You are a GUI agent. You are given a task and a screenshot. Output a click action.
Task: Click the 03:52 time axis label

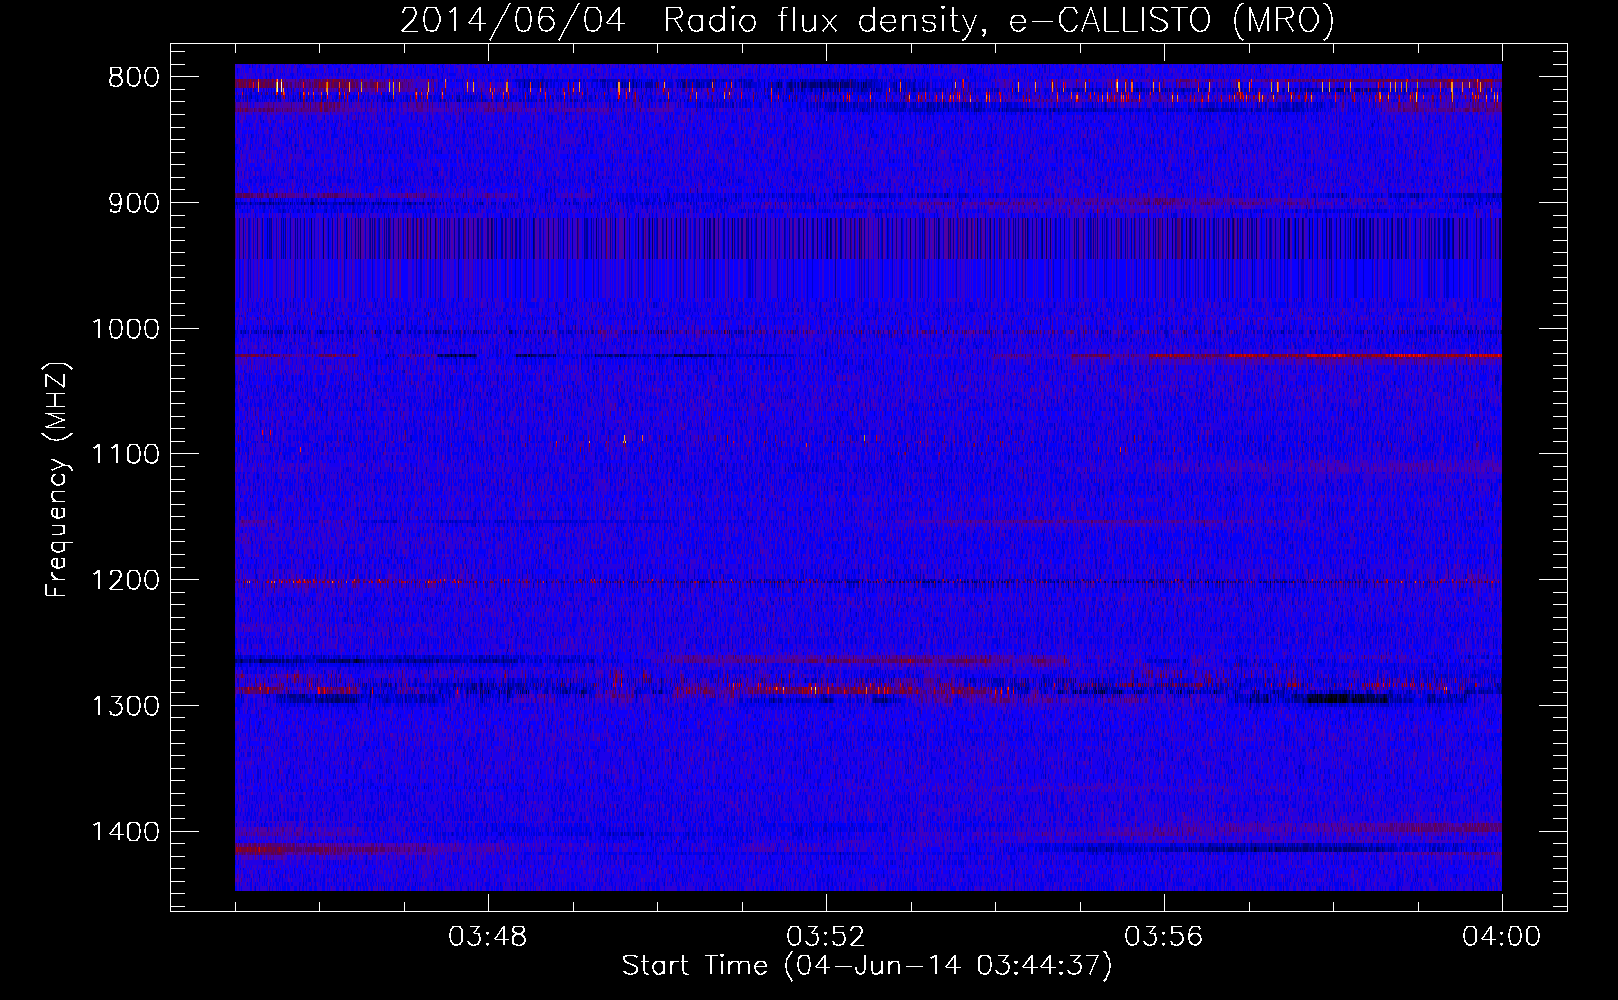tap(826, 937)
